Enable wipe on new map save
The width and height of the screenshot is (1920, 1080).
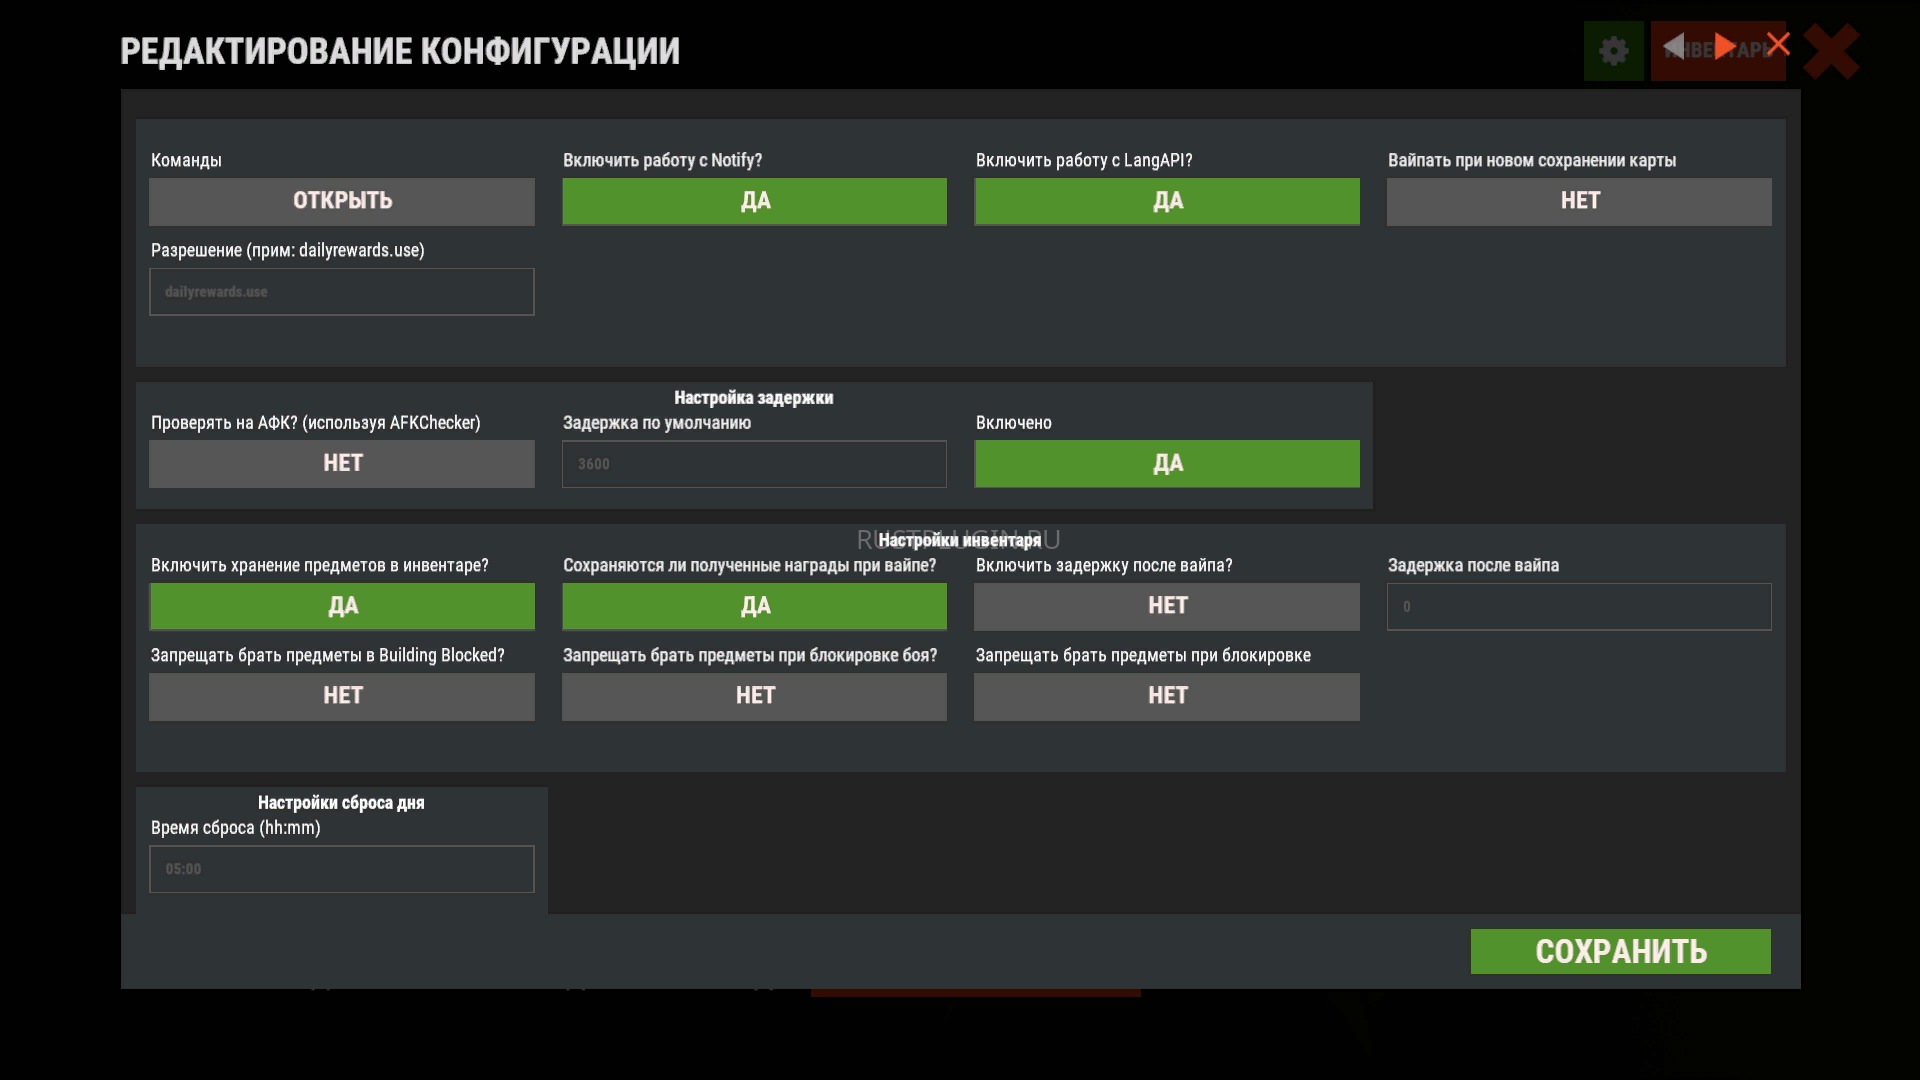pos(1579,201)
